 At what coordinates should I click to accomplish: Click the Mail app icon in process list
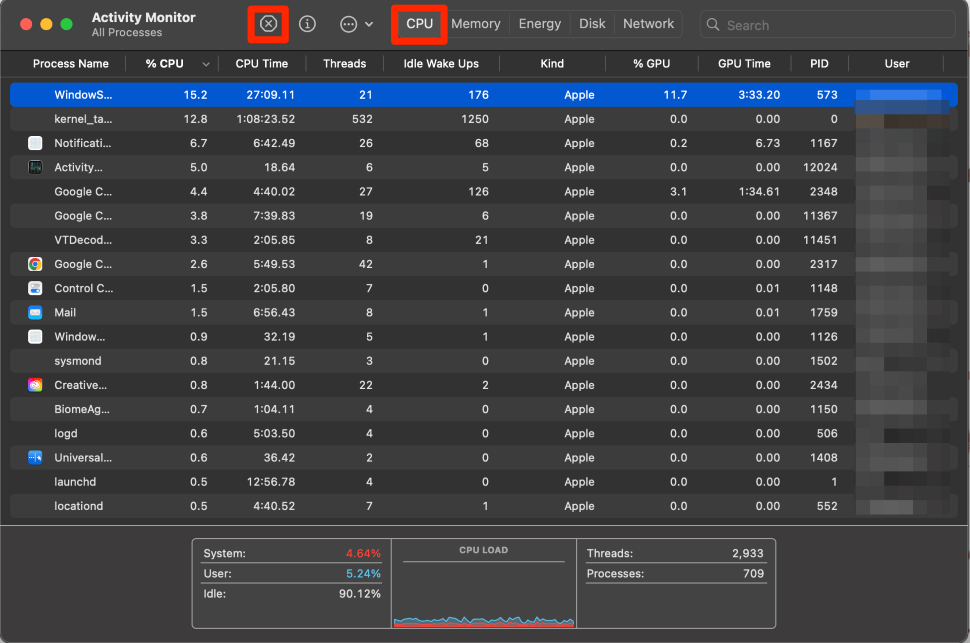click(35, 313)
